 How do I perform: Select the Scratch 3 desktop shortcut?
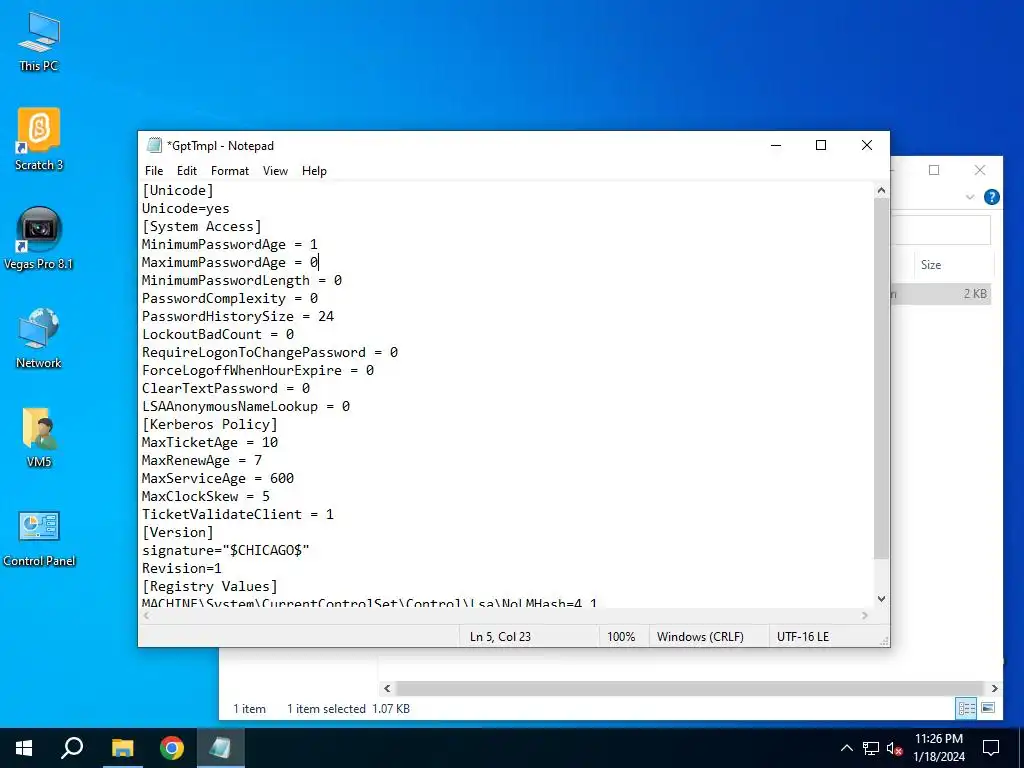pyautogui.click(x=39, y=139)
